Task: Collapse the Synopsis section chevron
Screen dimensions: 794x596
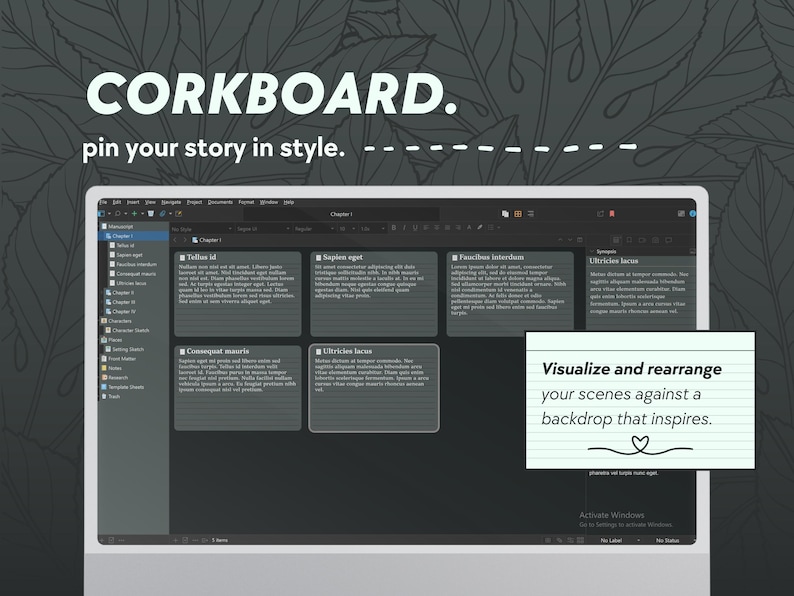Action: pyautogui.click(x=592, y=251)
